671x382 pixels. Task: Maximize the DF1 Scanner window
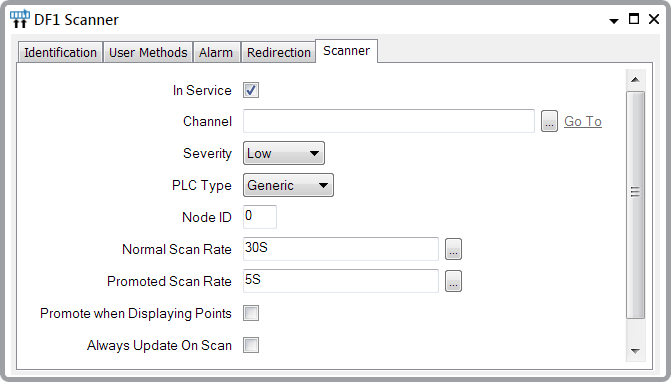(634, 19)
